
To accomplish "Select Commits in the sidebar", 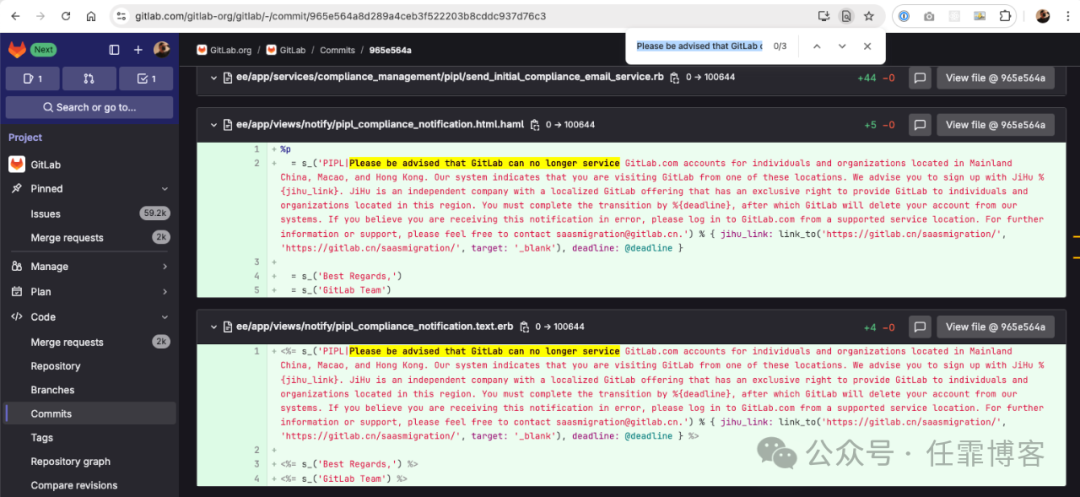I will [90, 414].
